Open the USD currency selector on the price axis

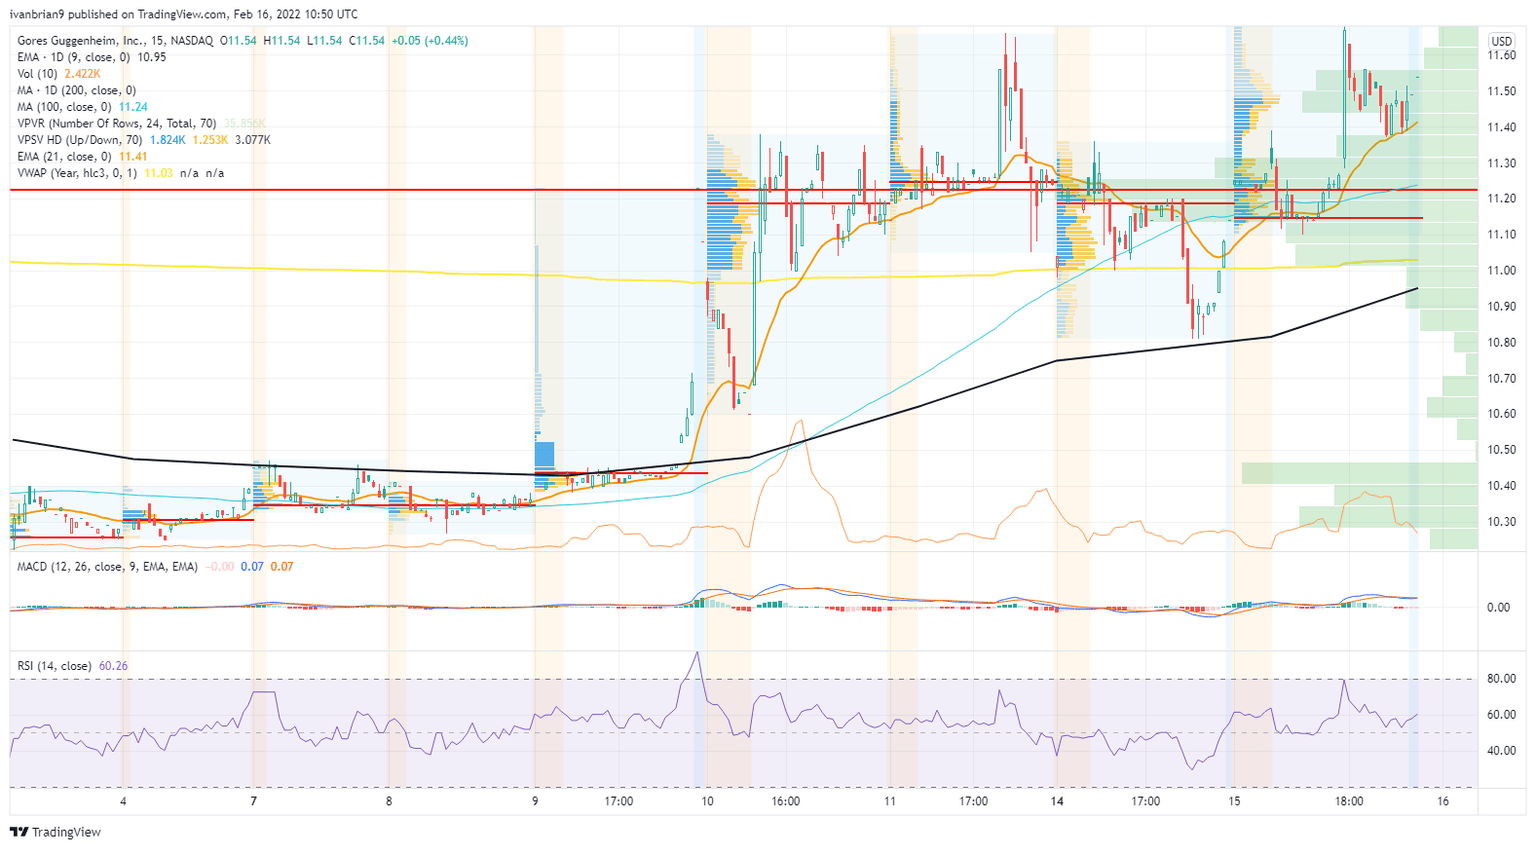point(1501,41)
